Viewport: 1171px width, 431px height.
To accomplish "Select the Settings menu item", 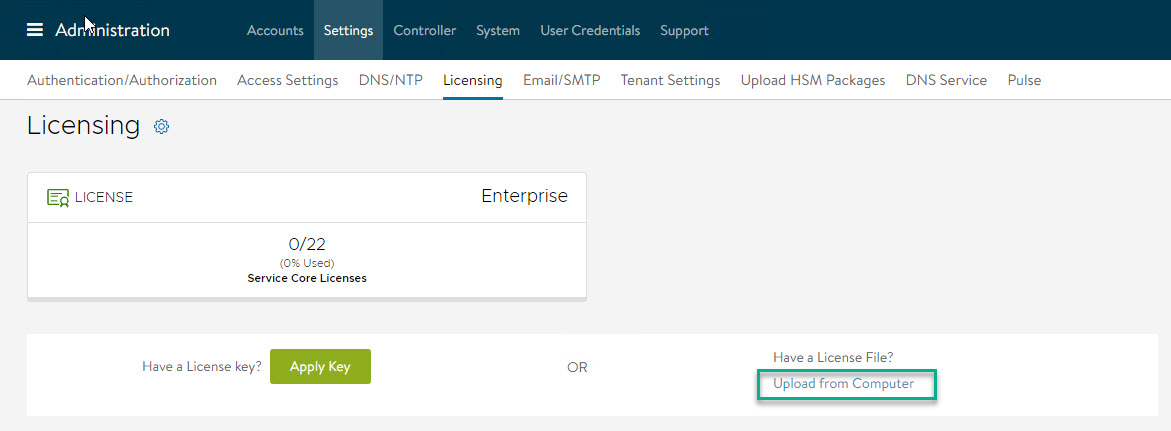I will point(348,30).
